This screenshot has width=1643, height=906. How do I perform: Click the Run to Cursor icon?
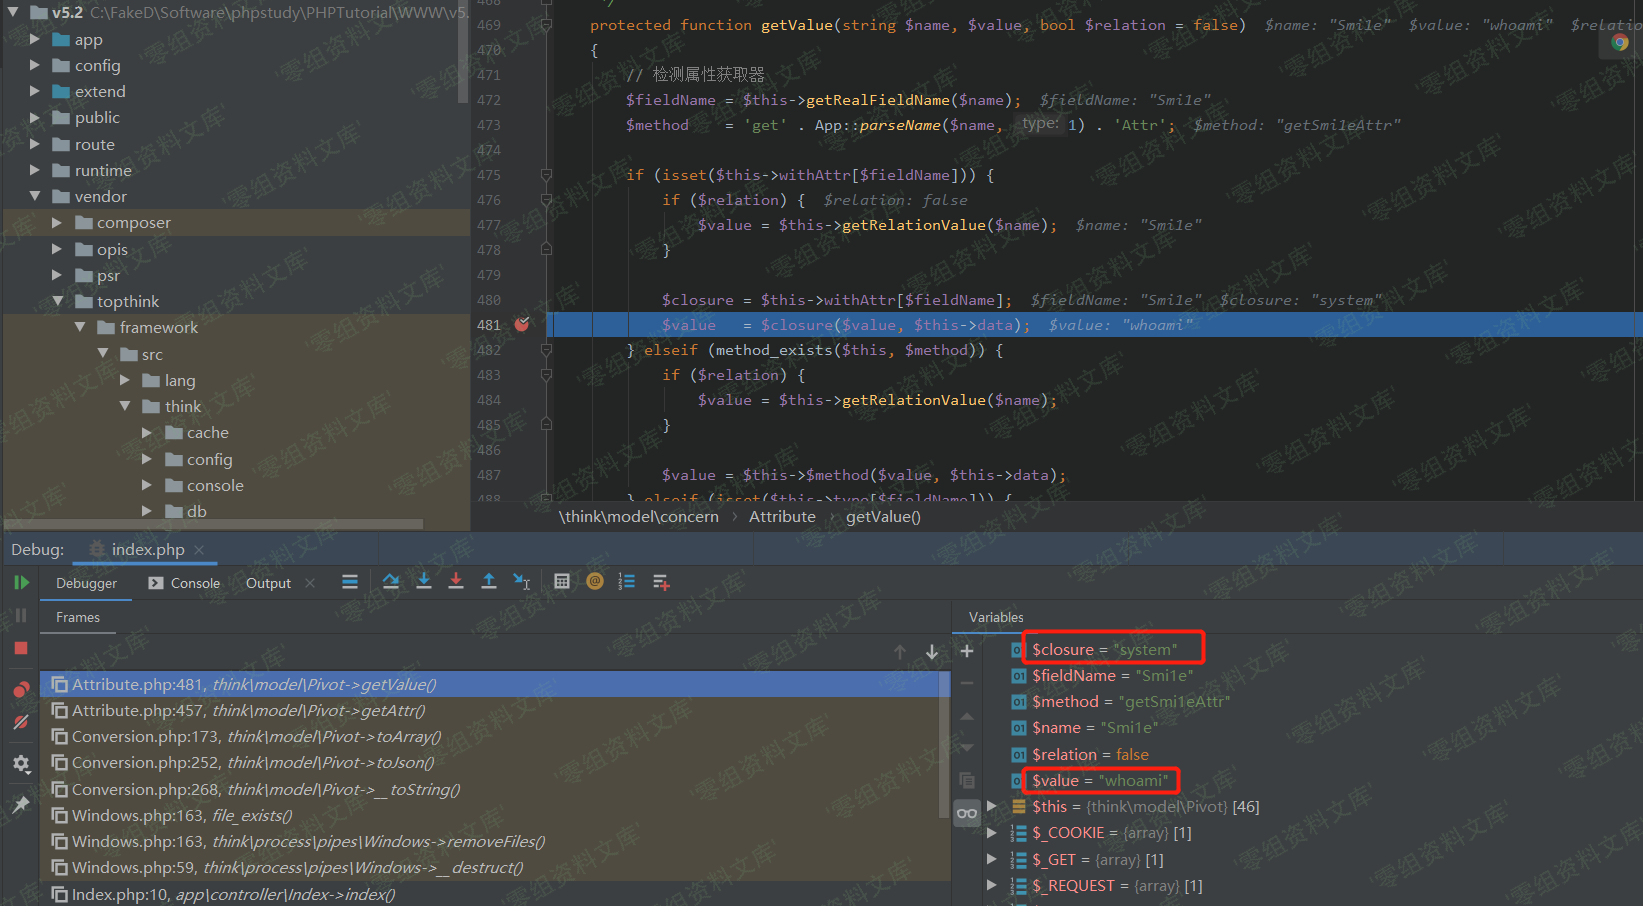click(521, 582)
